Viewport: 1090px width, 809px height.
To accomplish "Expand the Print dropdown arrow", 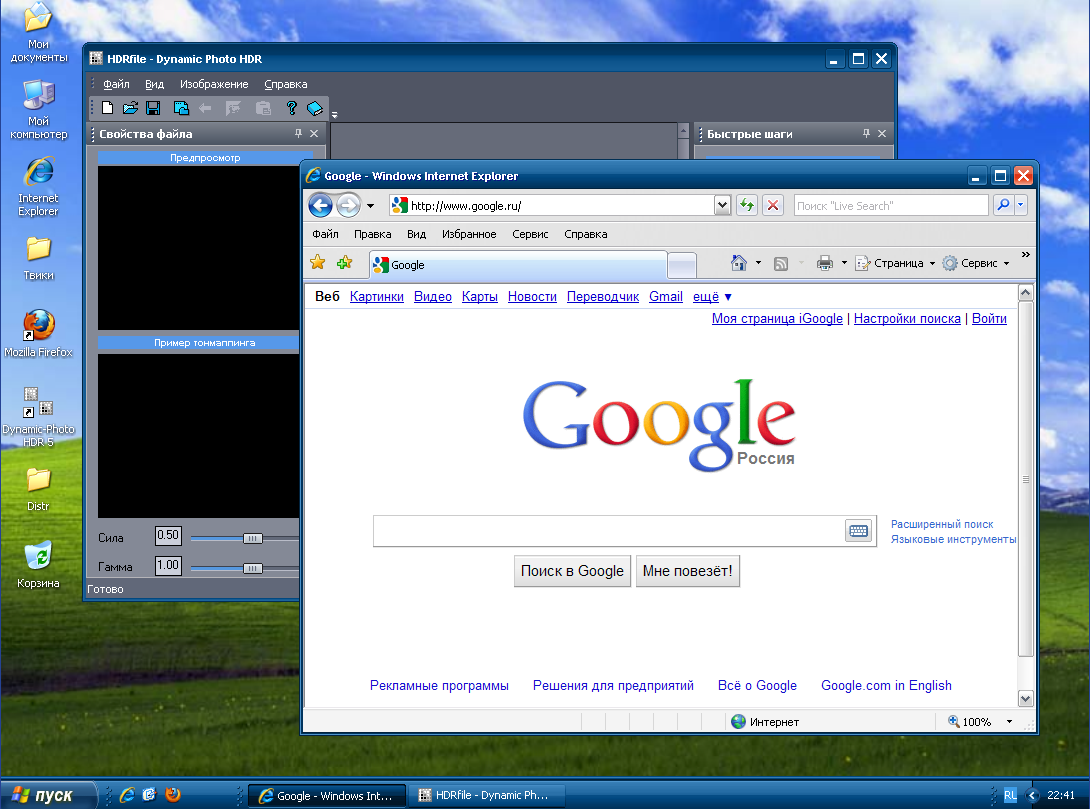I will (844, 263).
